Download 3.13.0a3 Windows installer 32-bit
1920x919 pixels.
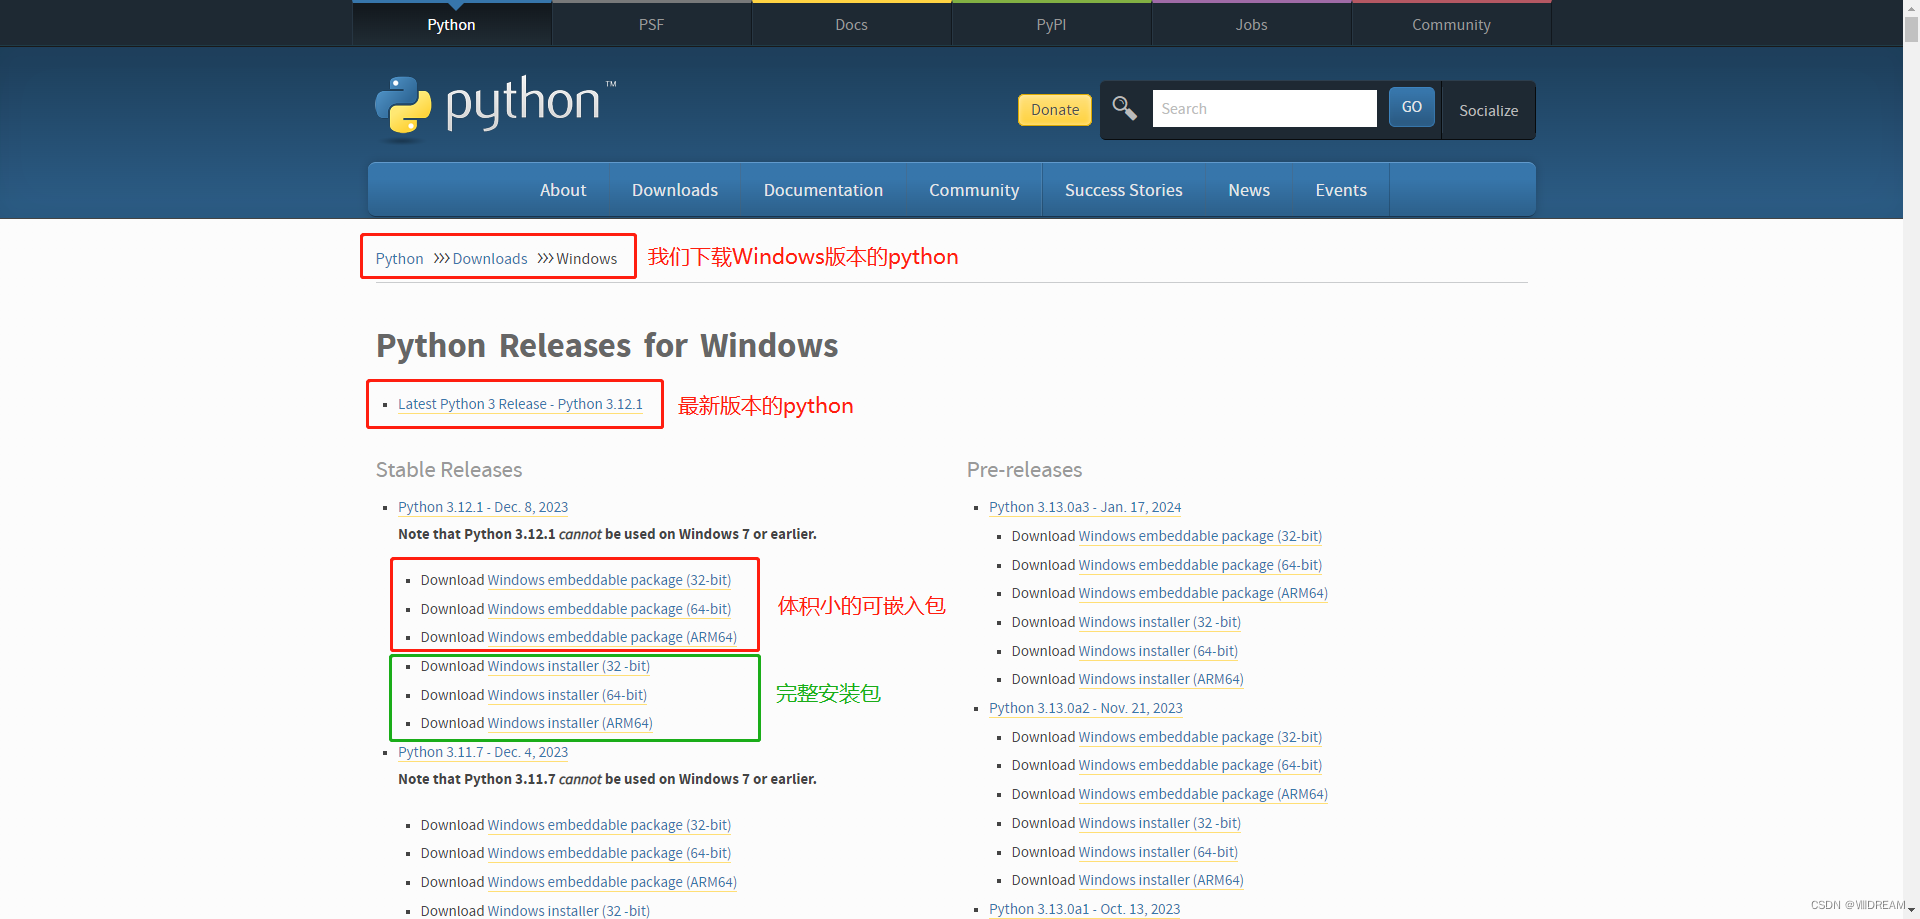[1160, 622]
